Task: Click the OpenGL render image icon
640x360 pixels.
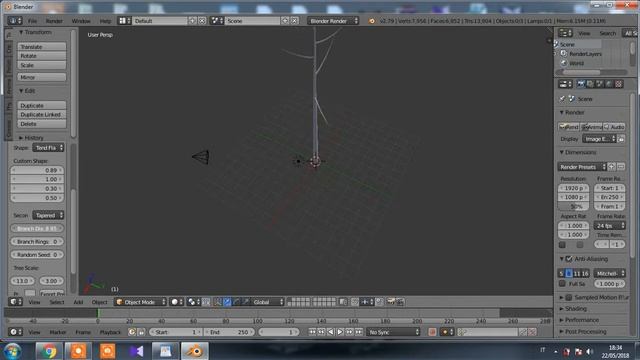Action: coord(391,302)
